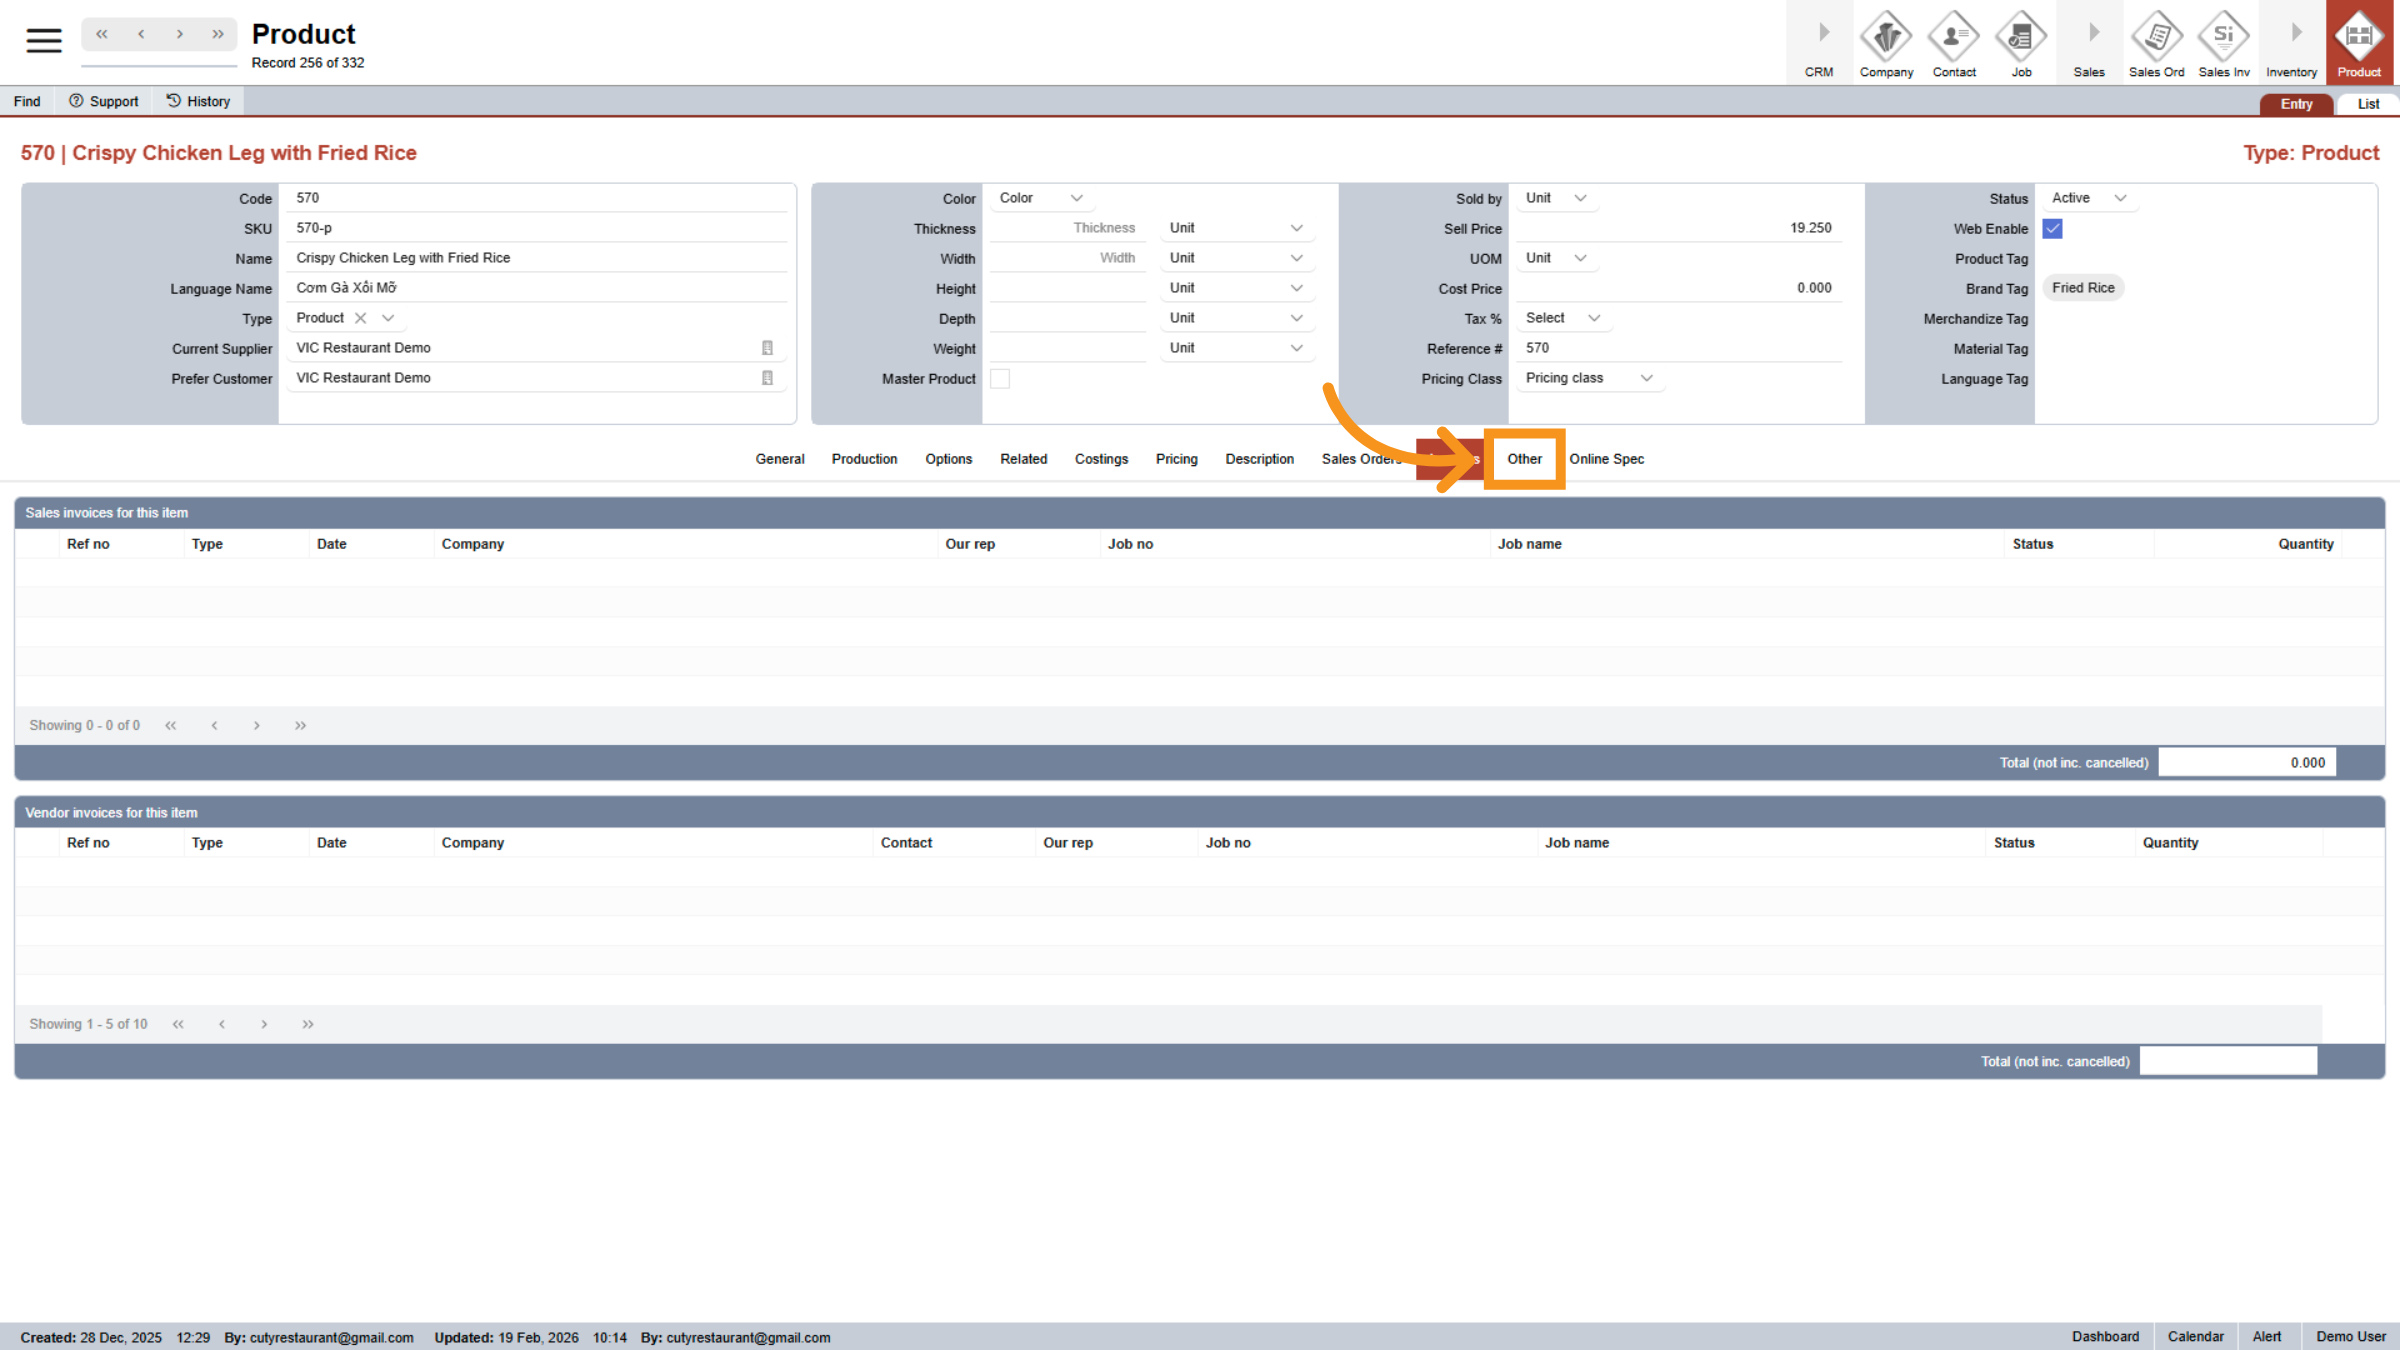Image resolution: width=2400 pixels, height=1350 pixels.
Task: Tick the Master Product checkbox
Action: [x=1000, y=379]
